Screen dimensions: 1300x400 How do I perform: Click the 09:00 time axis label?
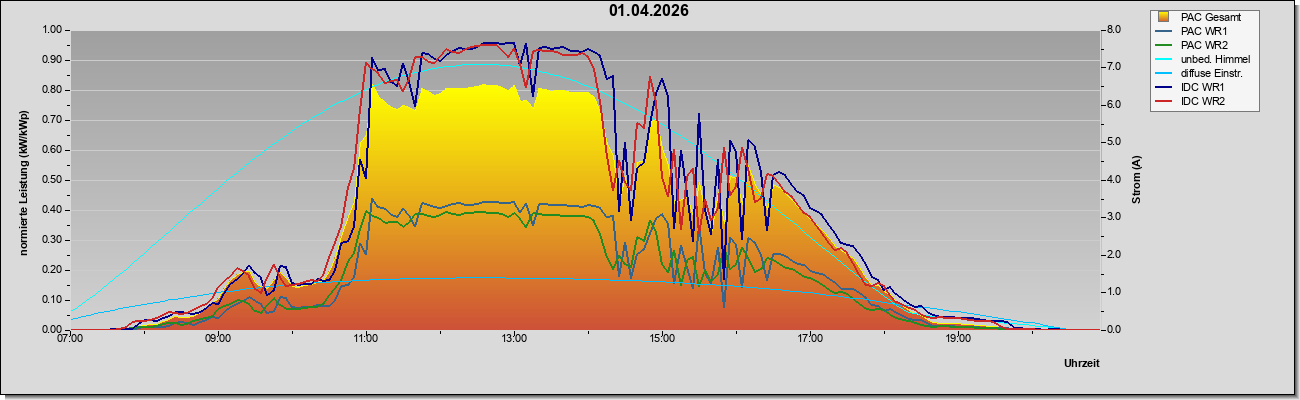(x=218, y=338)
